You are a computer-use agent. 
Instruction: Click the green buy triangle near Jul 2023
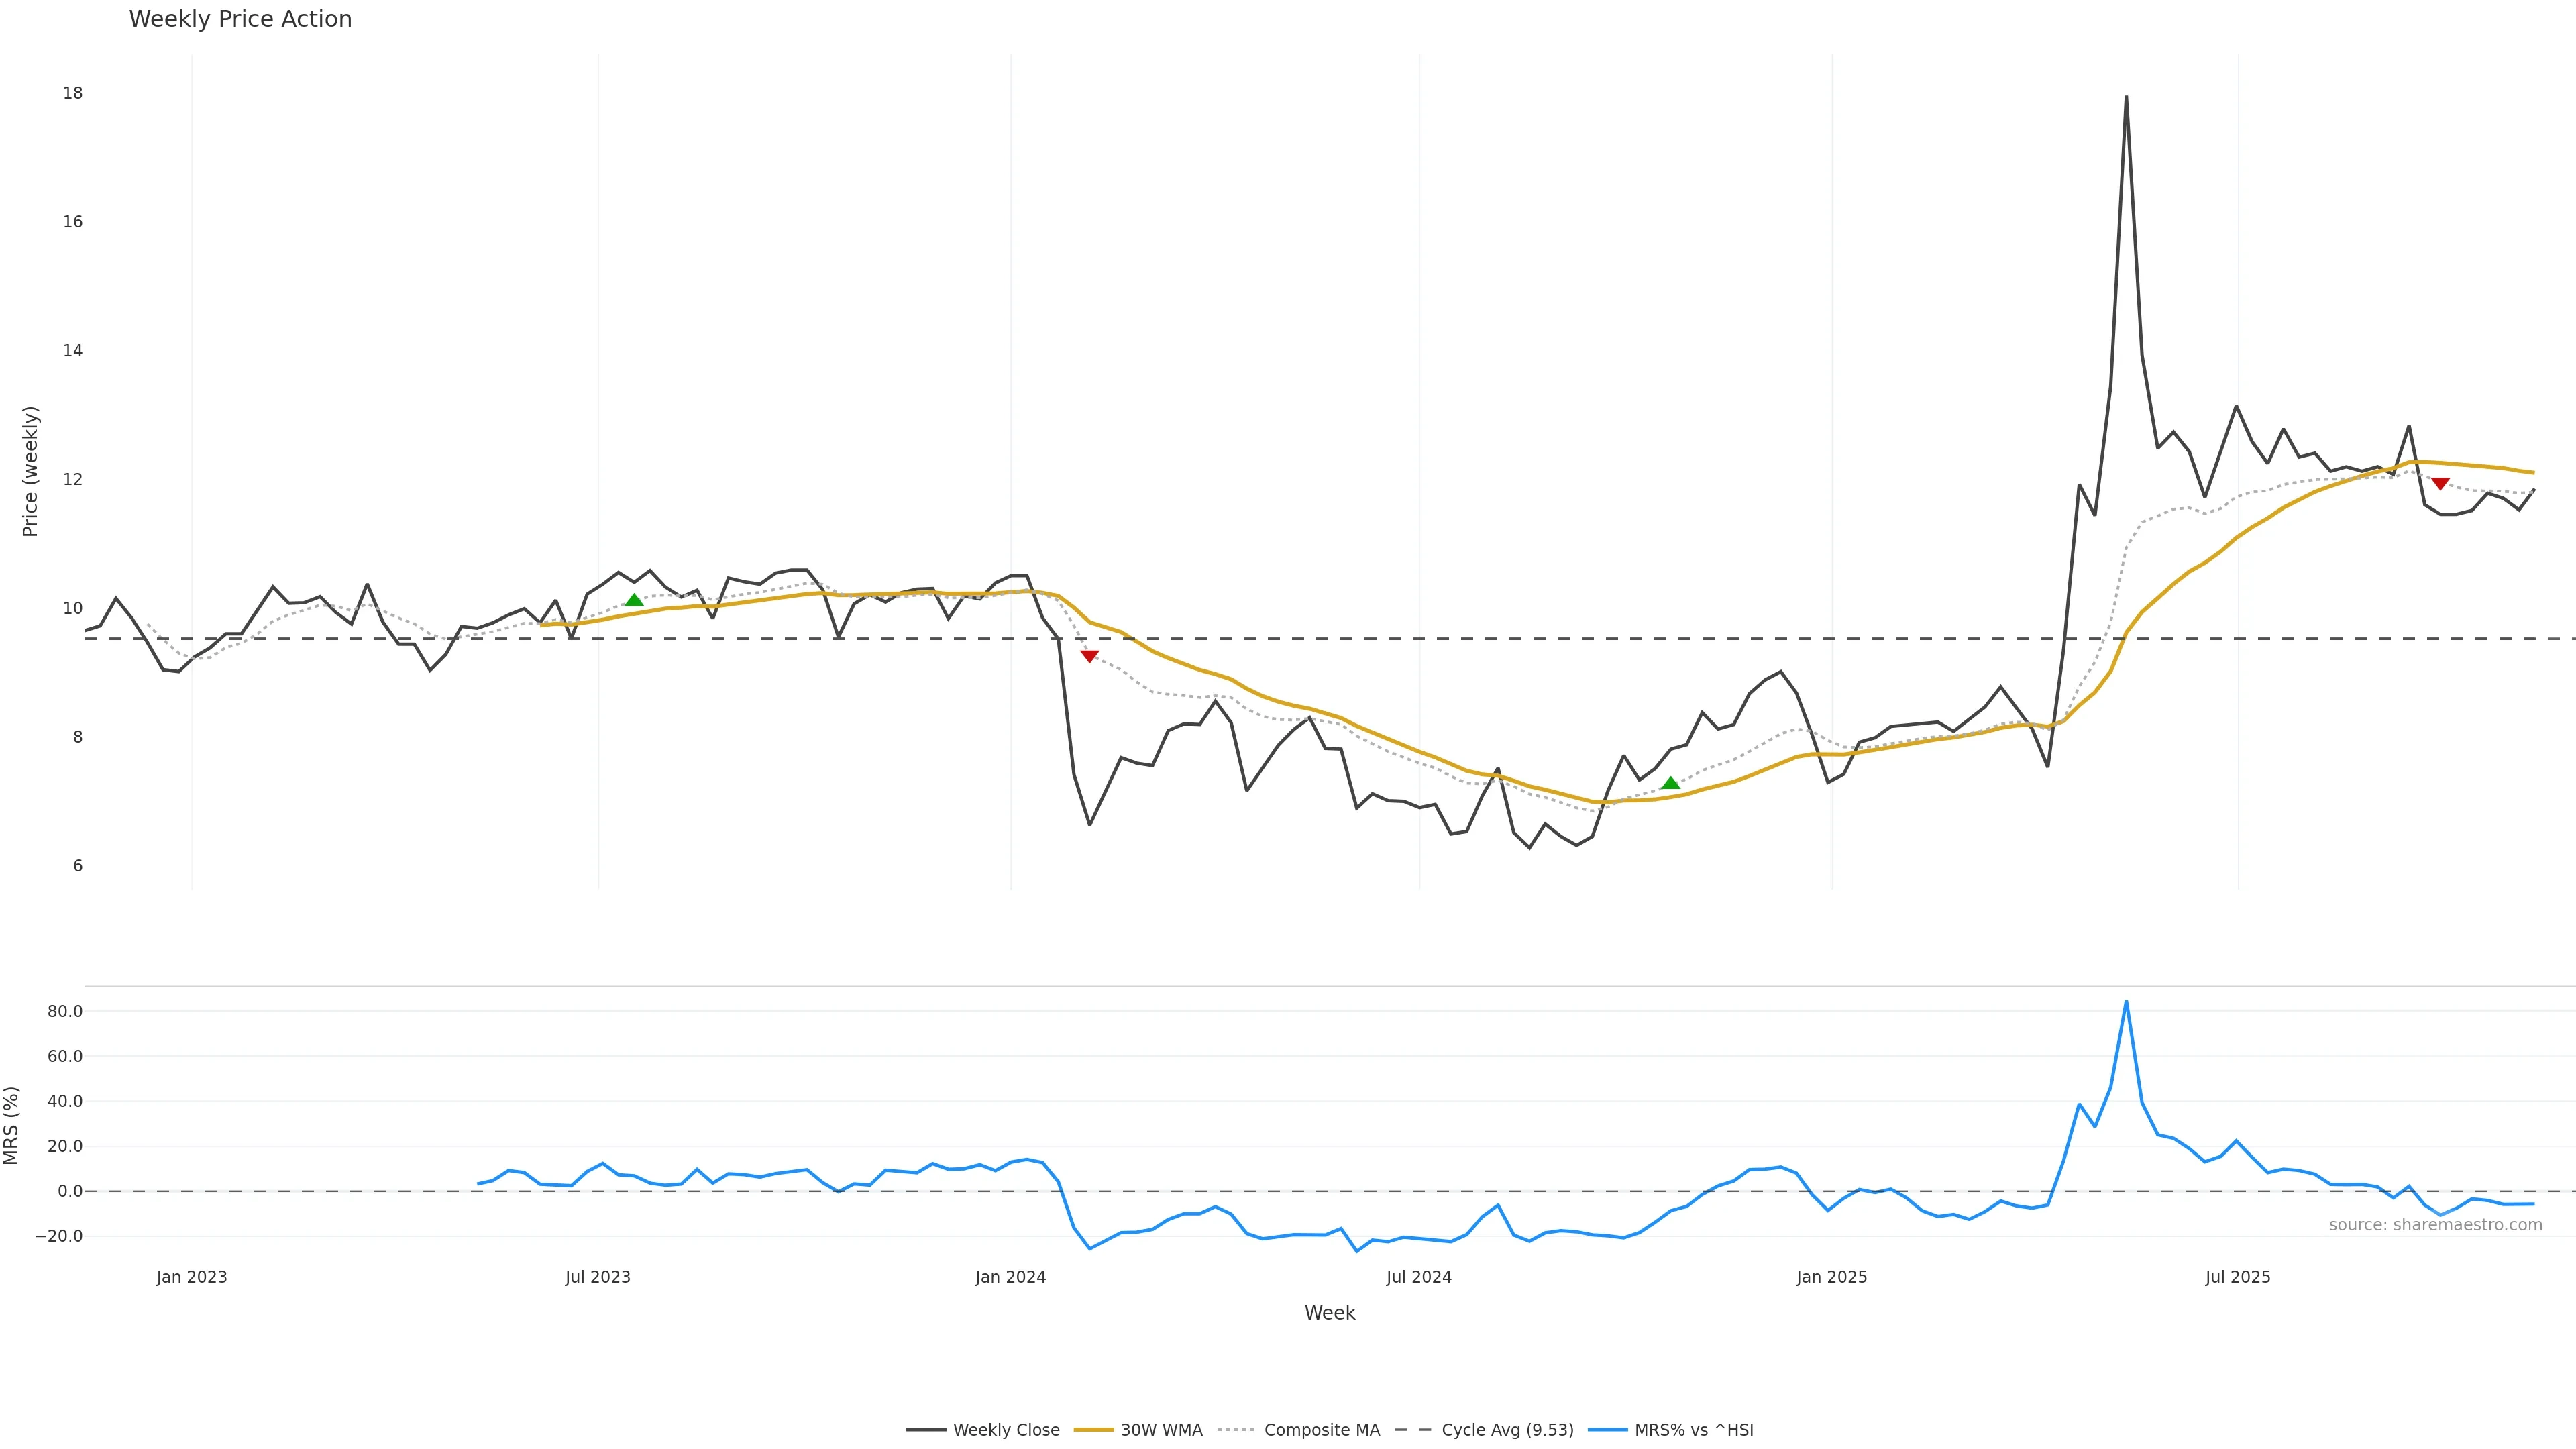[x=634, y=600]
